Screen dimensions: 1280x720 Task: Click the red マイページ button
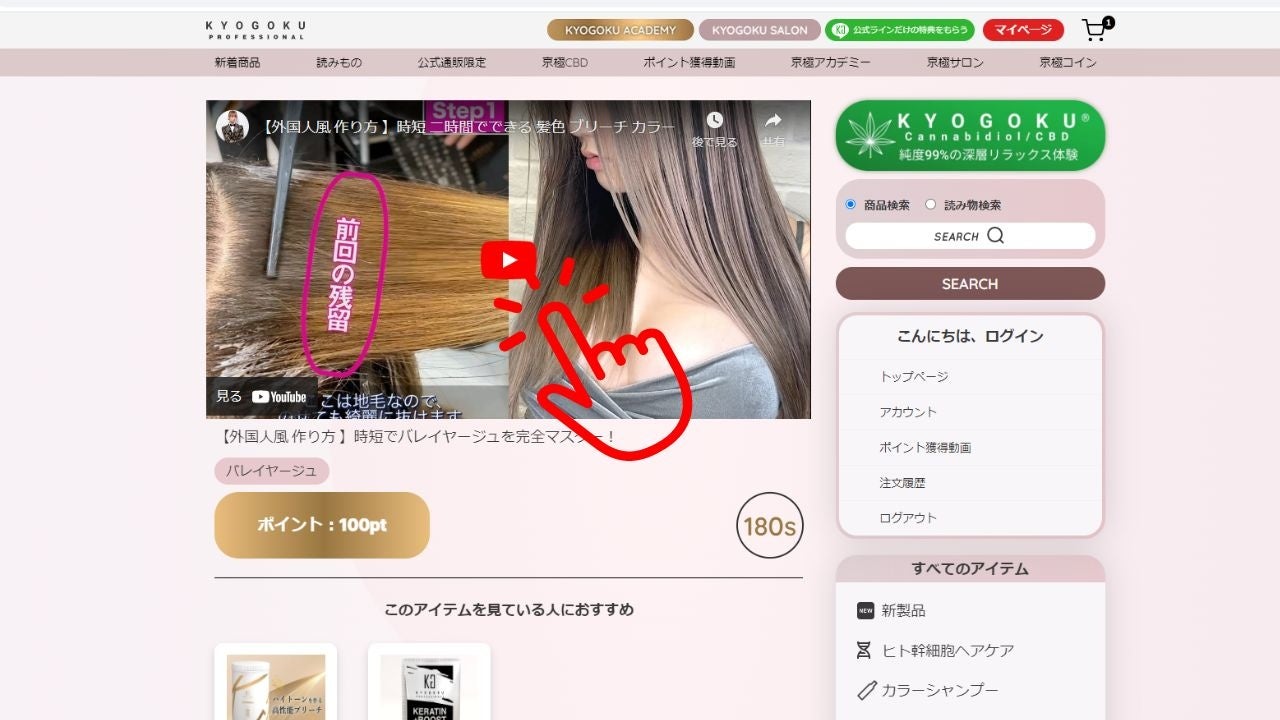1023,30
